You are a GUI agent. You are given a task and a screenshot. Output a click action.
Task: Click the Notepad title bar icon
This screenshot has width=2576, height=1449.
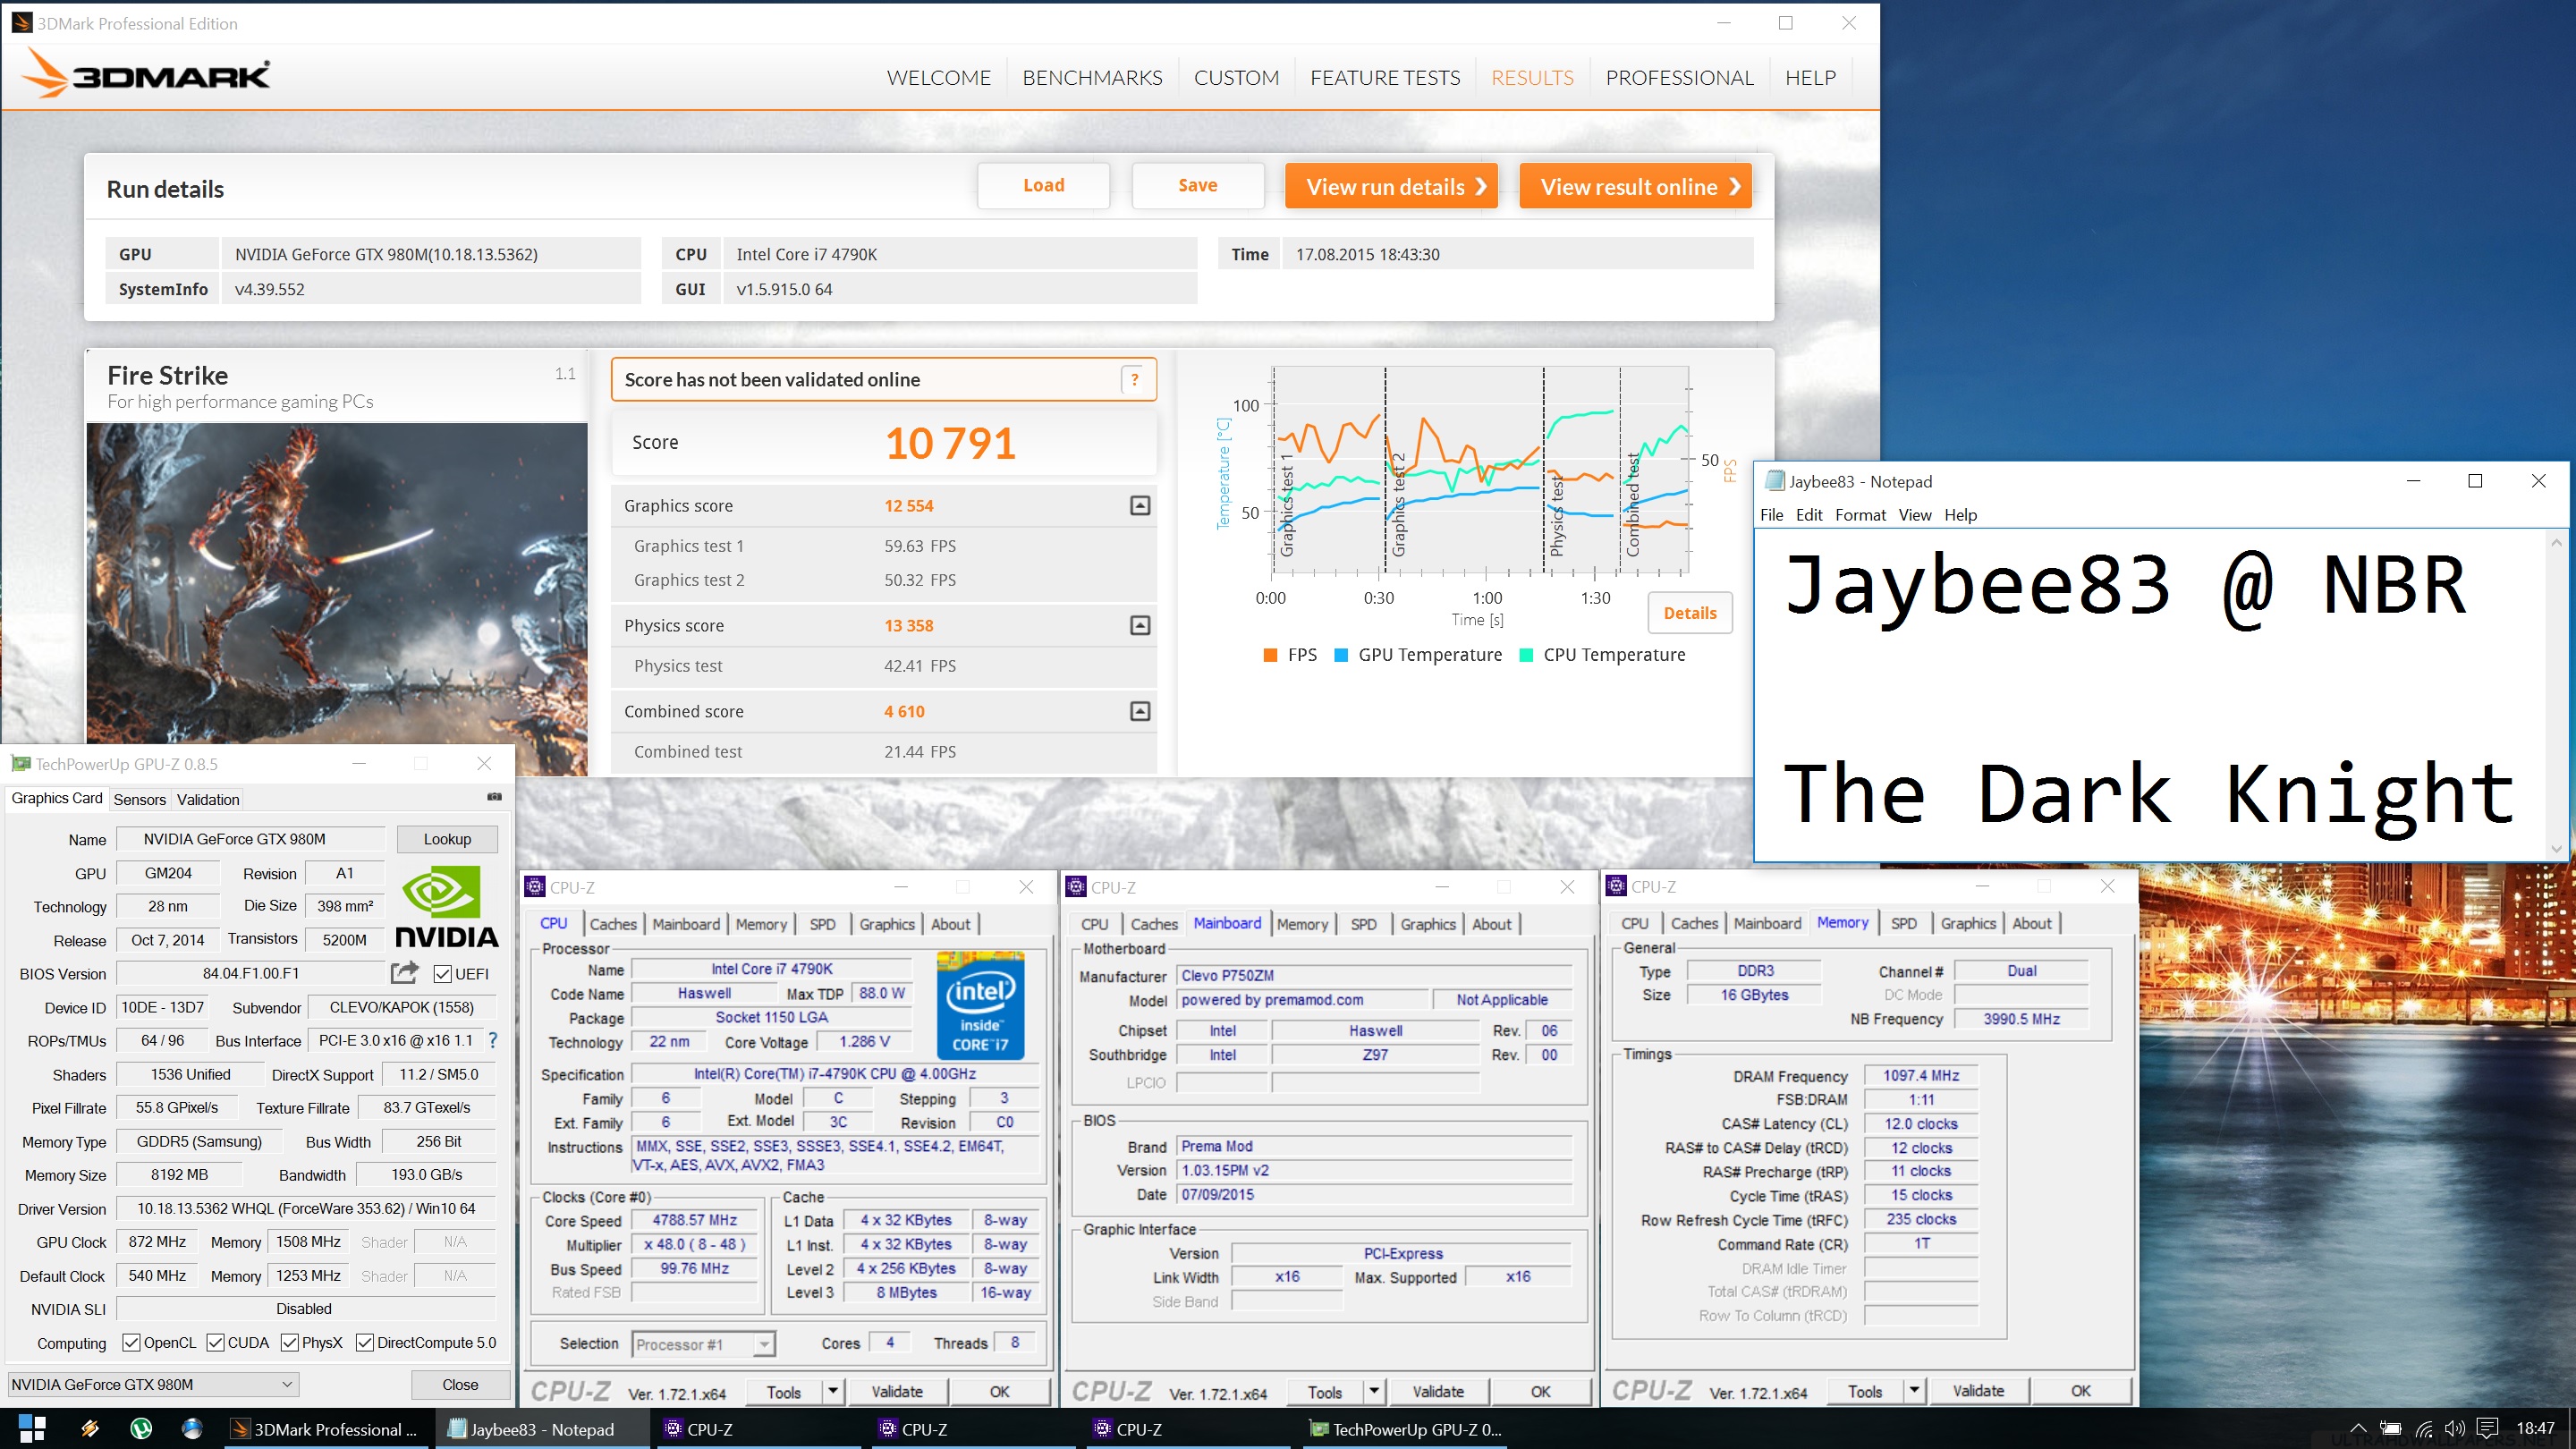(1774, 481)
